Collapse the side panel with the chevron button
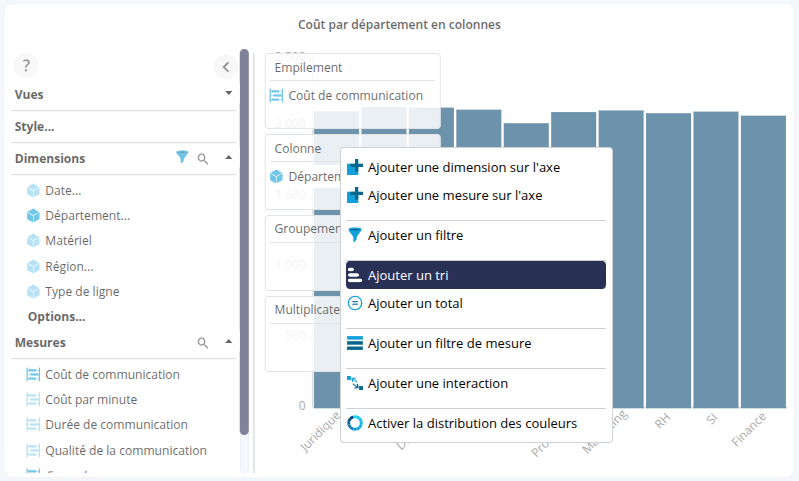Image resolution: width=799 pixels, height=481 pixels. [225, 67]
